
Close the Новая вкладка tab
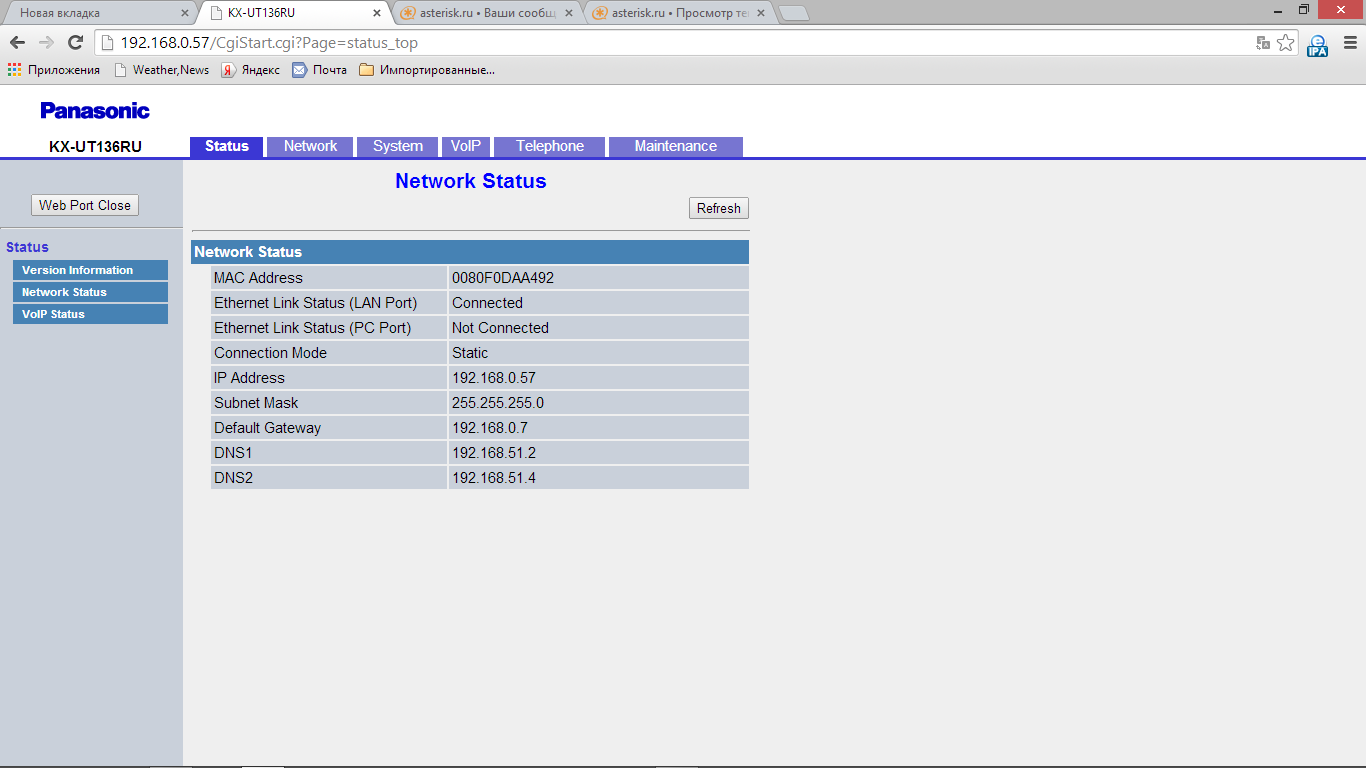click(x=184, y=13)
